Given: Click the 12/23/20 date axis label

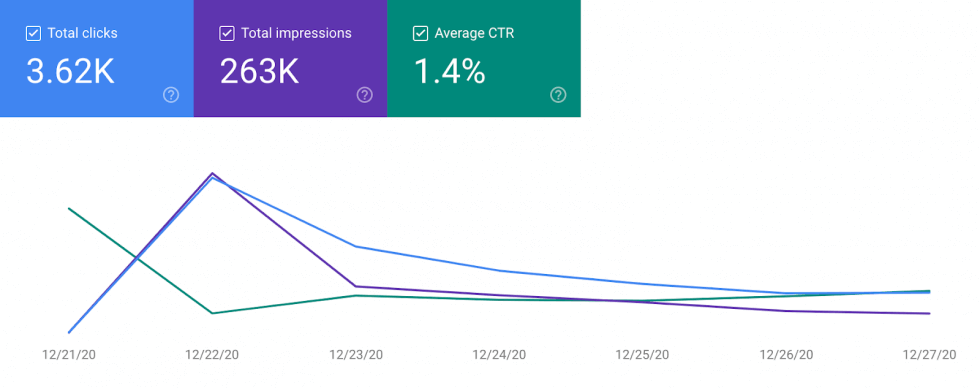Looking at the screenshot, I should point(356,355).
